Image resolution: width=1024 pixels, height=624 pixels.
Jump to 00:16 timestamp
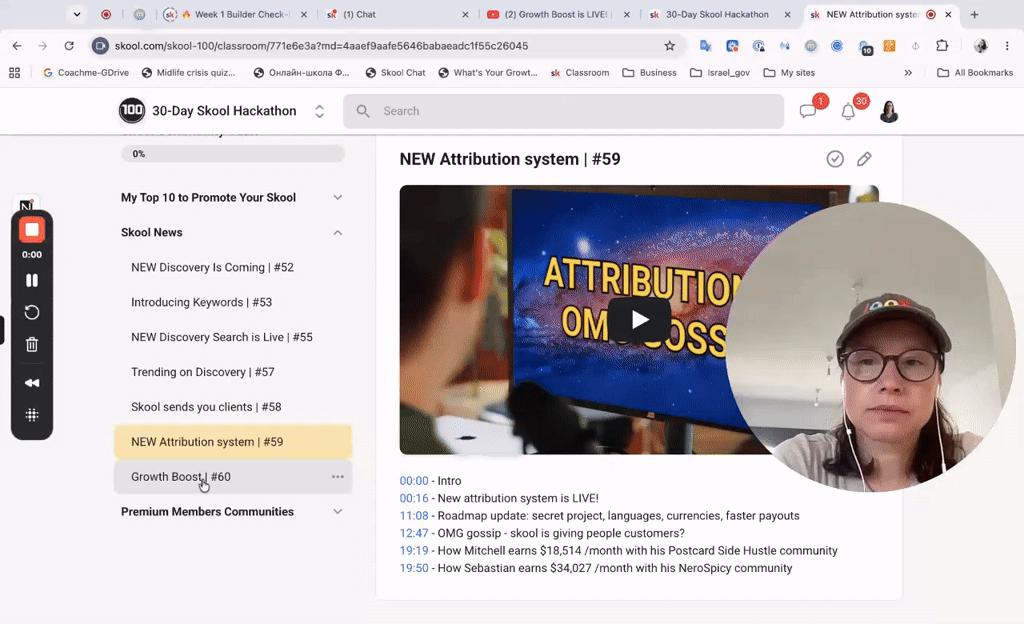click(413, 498)
